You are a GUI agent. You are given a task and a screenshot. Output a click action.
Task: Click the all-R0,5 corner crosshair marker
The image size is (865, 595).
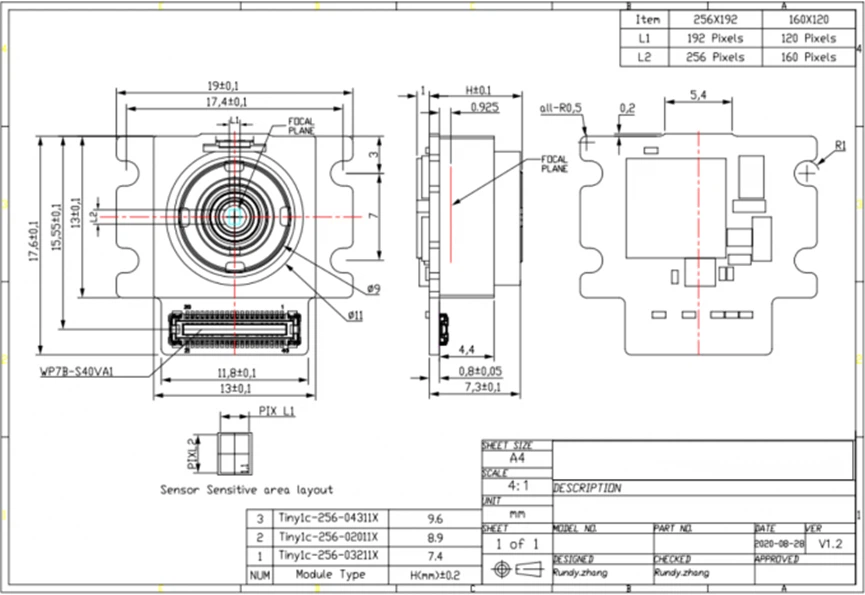tap(586, 142)
